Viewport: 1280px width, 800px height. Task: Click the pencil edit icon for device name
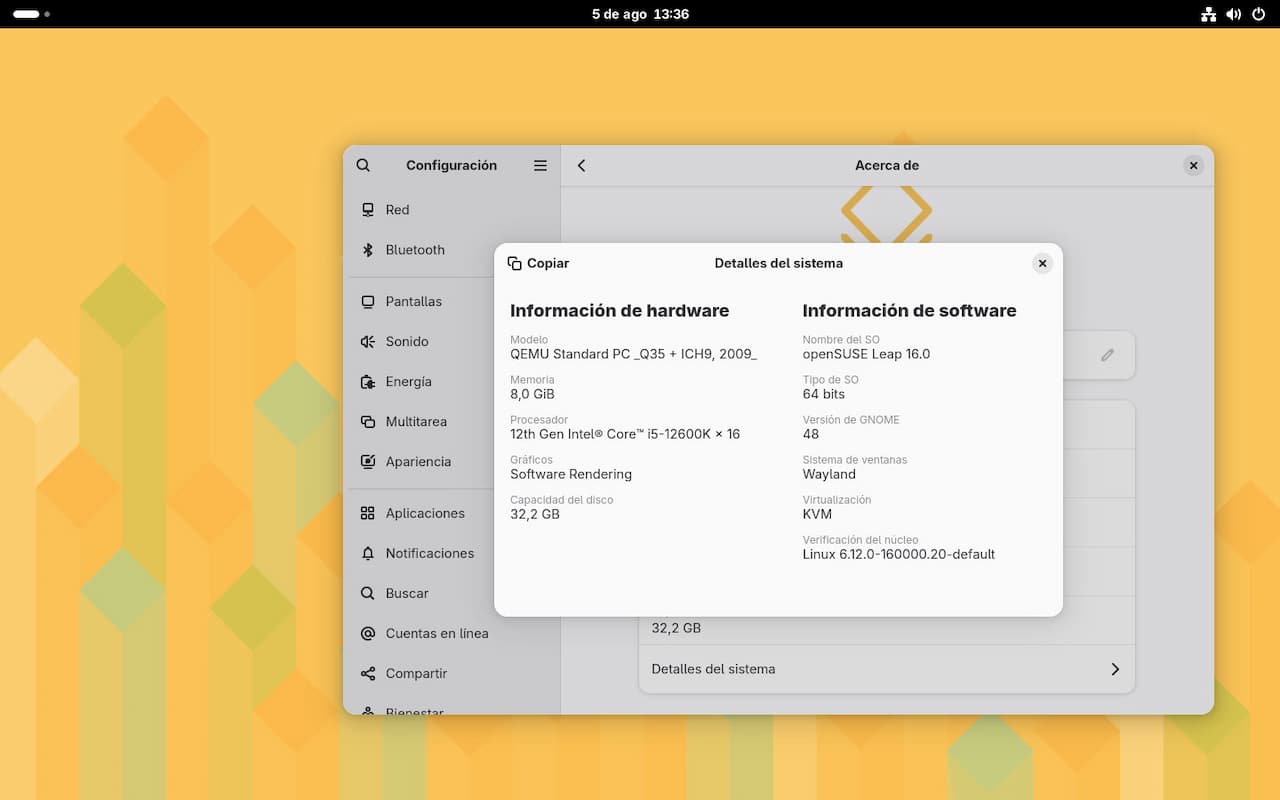tap(1107, 355)
